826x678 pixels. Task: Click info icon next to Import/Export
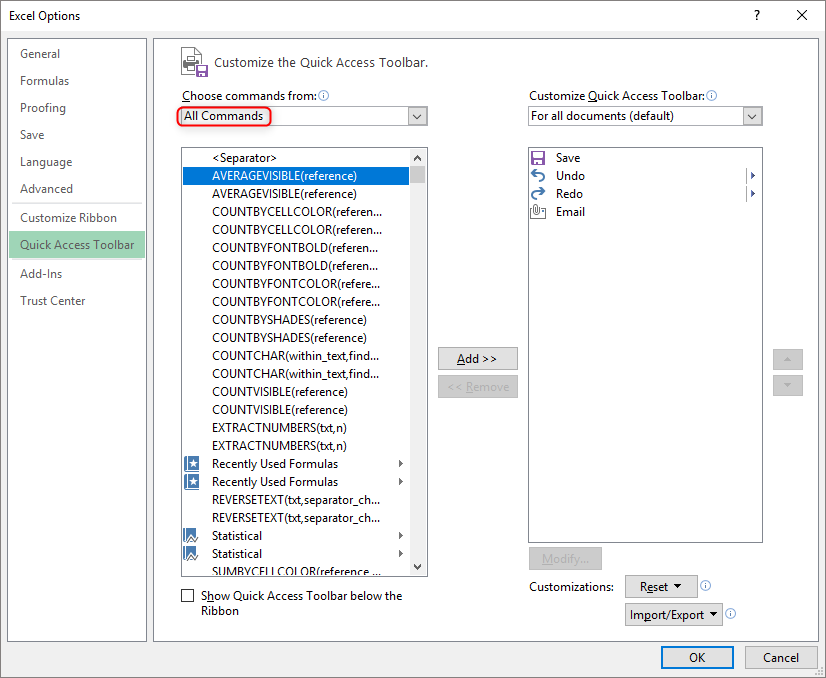731,614
